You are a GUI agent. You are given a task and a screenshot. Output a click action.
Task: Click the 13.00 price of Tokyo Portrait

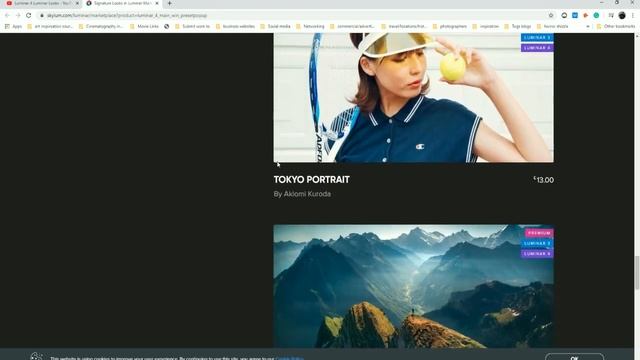(544, 180)
